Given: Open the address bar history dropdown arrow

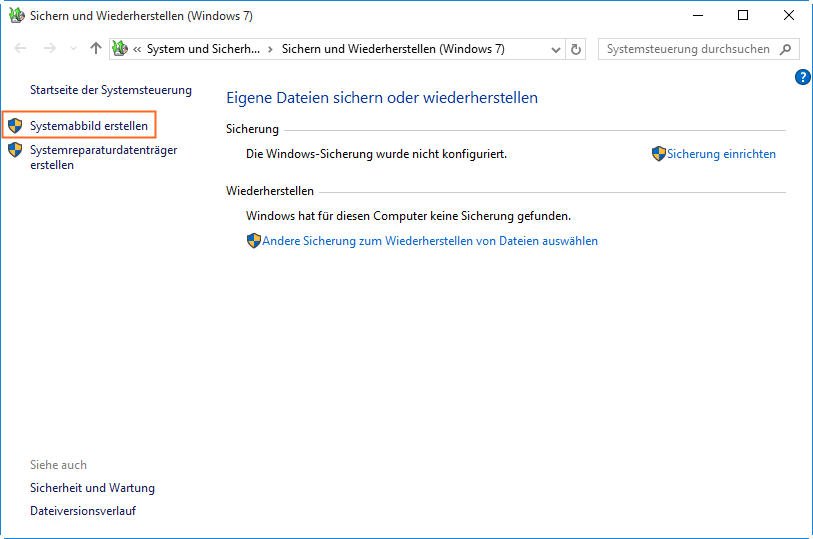Looking at the screenshot, I should coord(555,50).
